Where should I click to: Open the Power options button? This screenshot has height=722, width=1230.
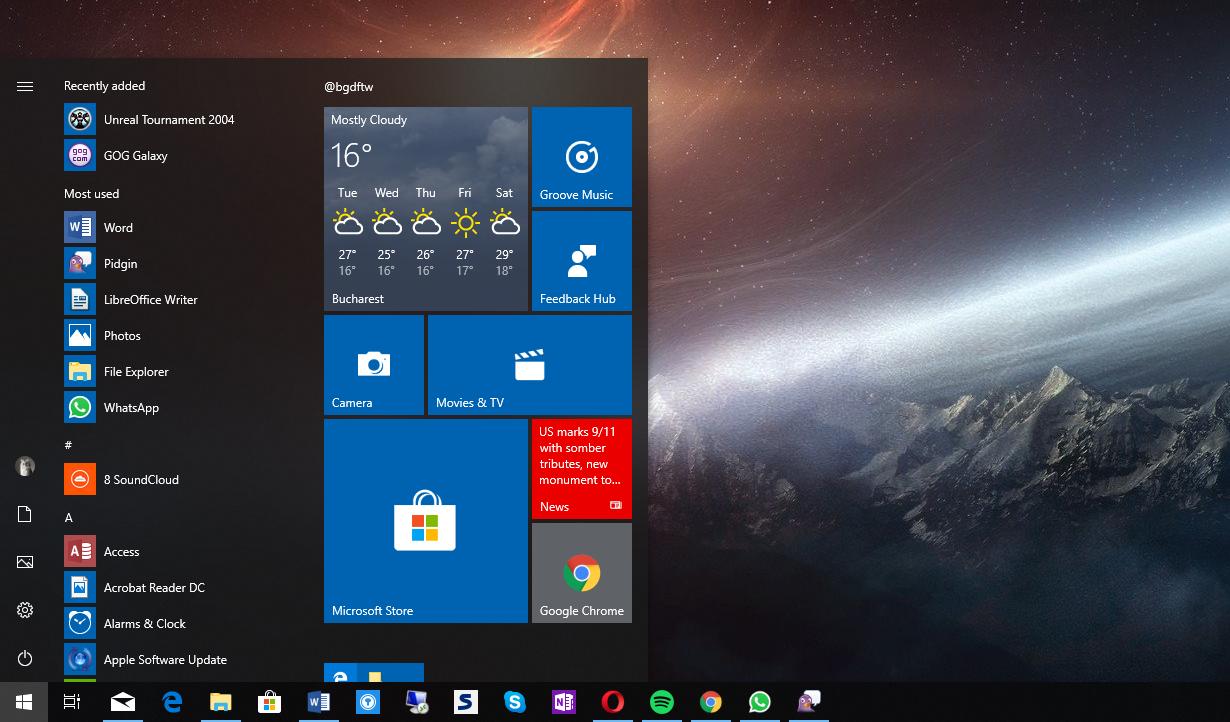click(25, 658)
